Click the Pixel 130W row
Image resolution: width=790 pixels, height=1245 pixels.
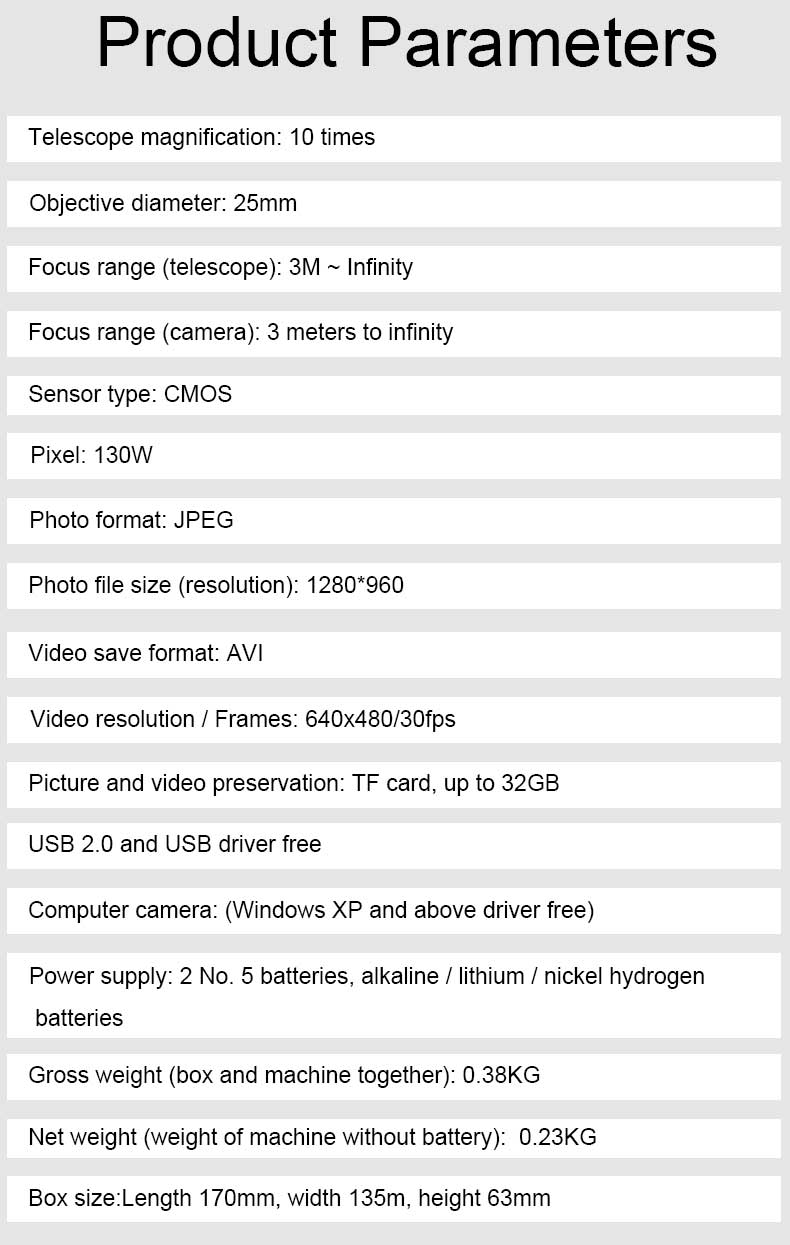[394, 457]
